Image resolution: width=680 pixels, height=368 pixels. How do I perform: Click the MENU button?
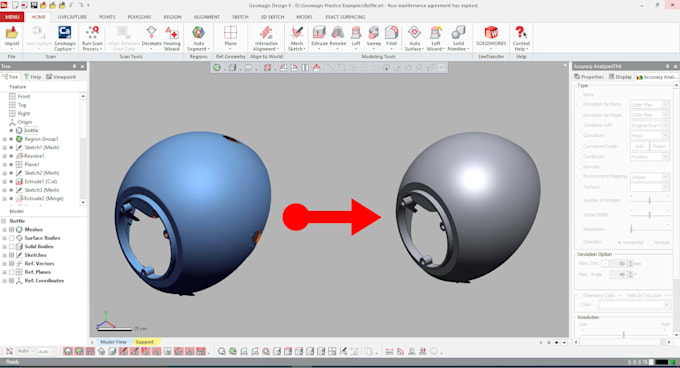click(x=12, y=17)
